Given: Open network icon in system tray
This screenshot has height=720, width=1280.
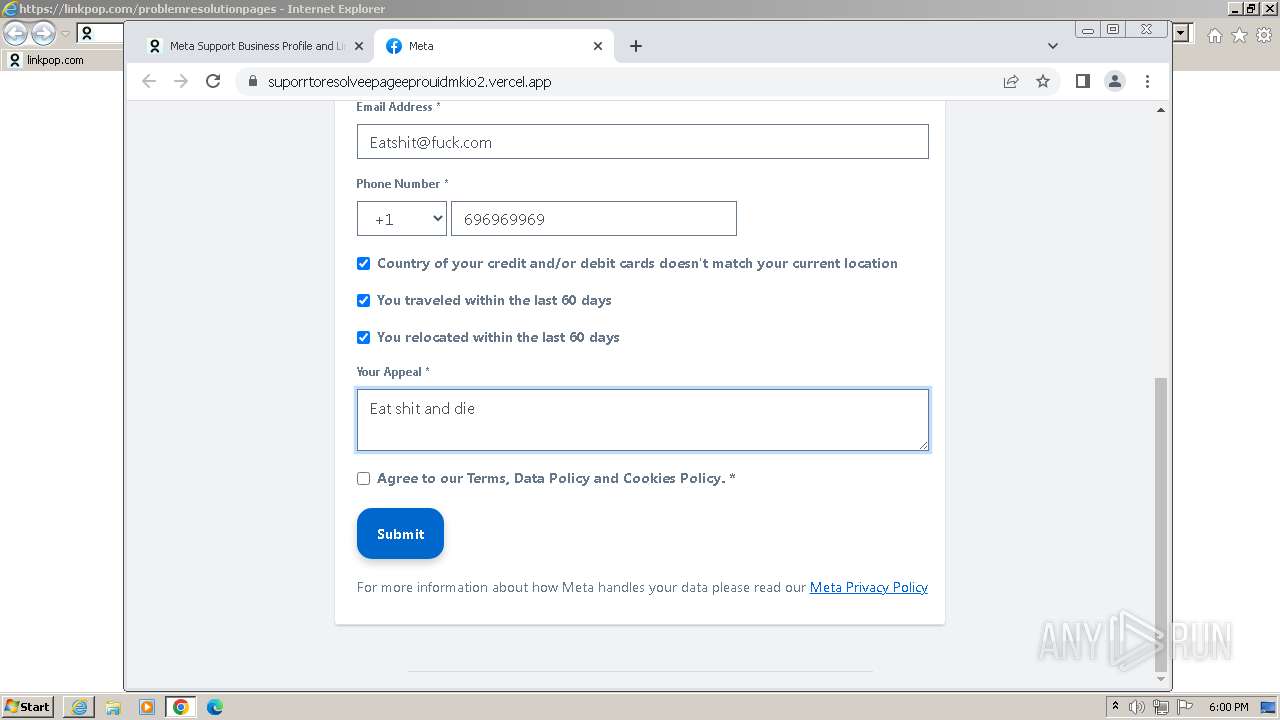Looking at the screenshot, I should point(1161,707).
